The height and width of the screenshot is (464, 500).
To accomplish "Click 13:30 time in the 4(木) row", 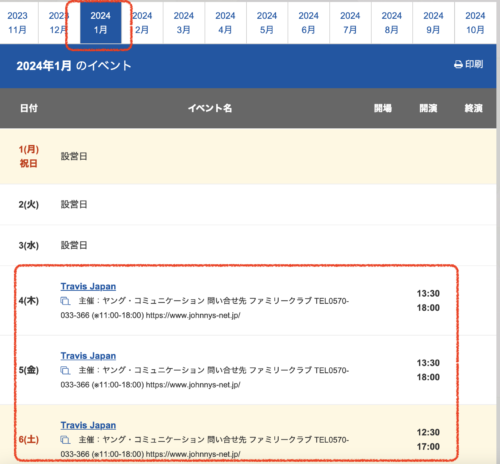I will [428, 293].
